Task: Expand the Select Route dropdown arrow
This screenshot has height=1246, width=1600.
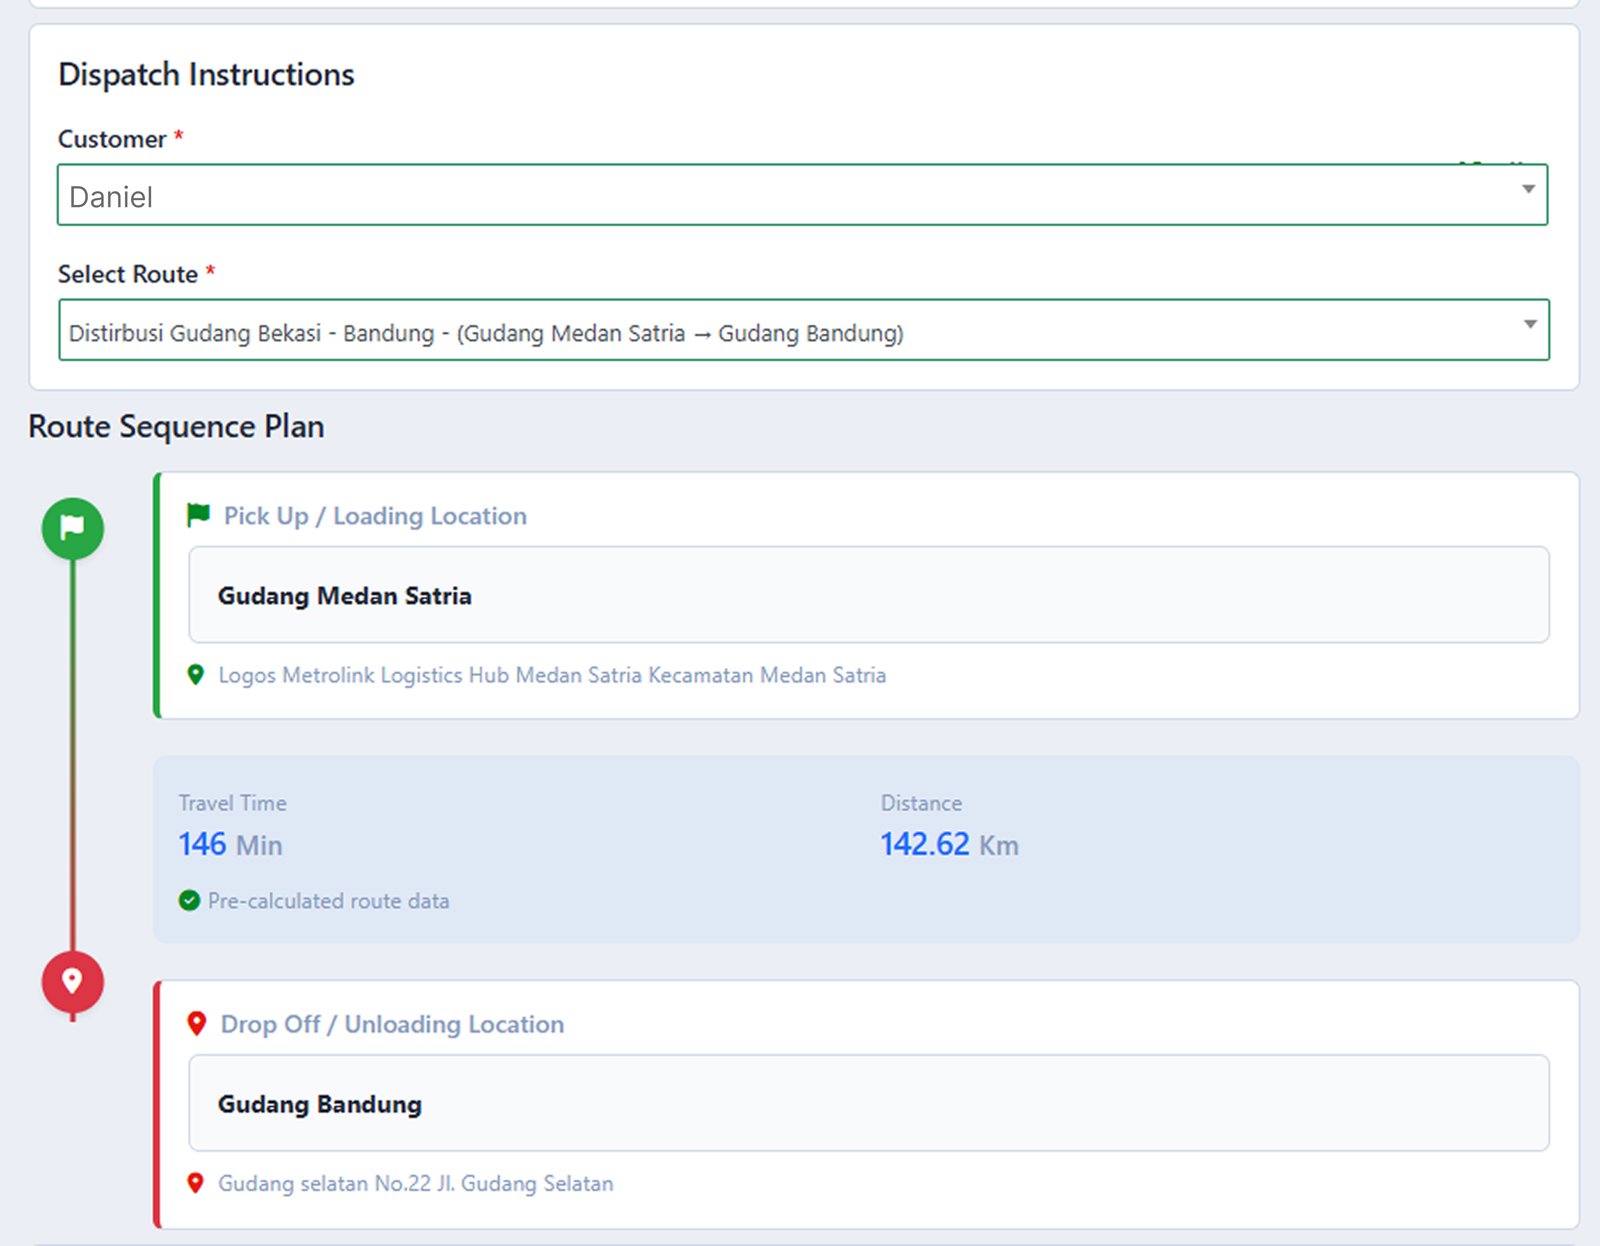Action: pyautogui.click(x=1529, y=324)
